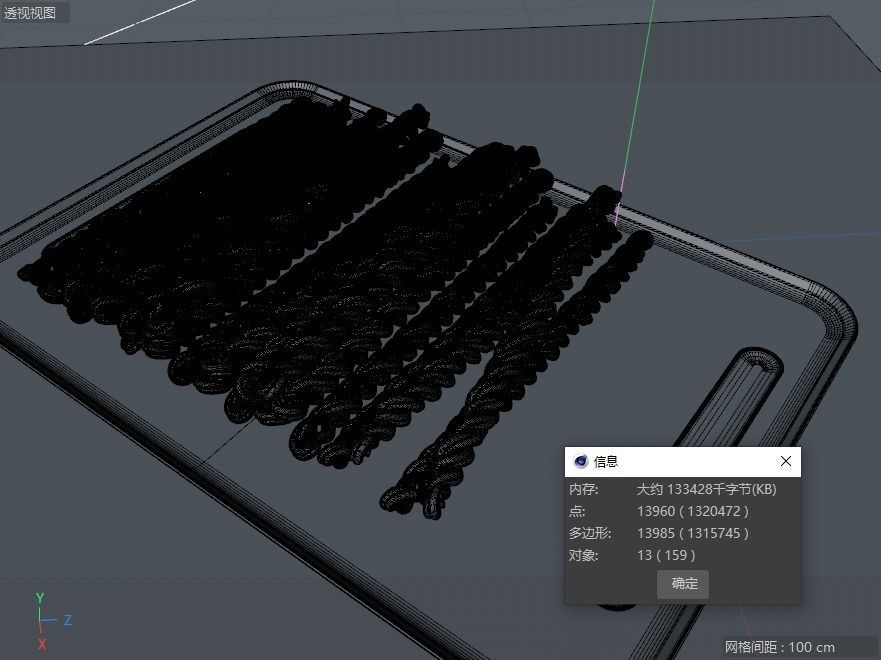Select the objects value 13 ( 159 )
This screenshot has height=660, width=881.
pyautogui.click(x=666, y=555)
